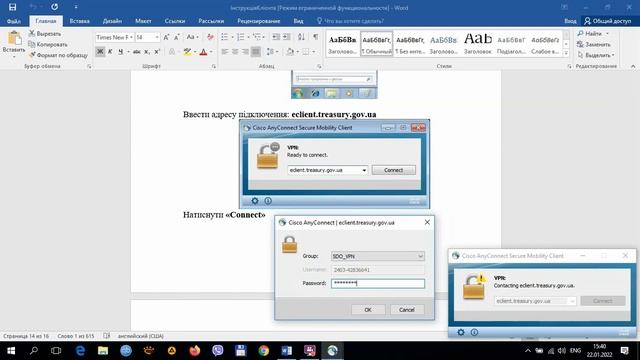
Task: Toggle Italic formatting (К)
Action: click(110, 52)
